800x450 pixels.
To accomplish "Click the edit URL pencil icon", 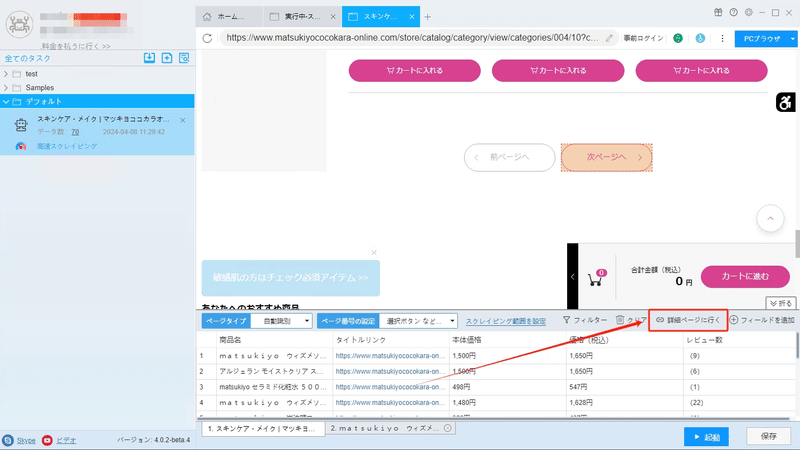I will pyautogui.click(x=609, y=38).
